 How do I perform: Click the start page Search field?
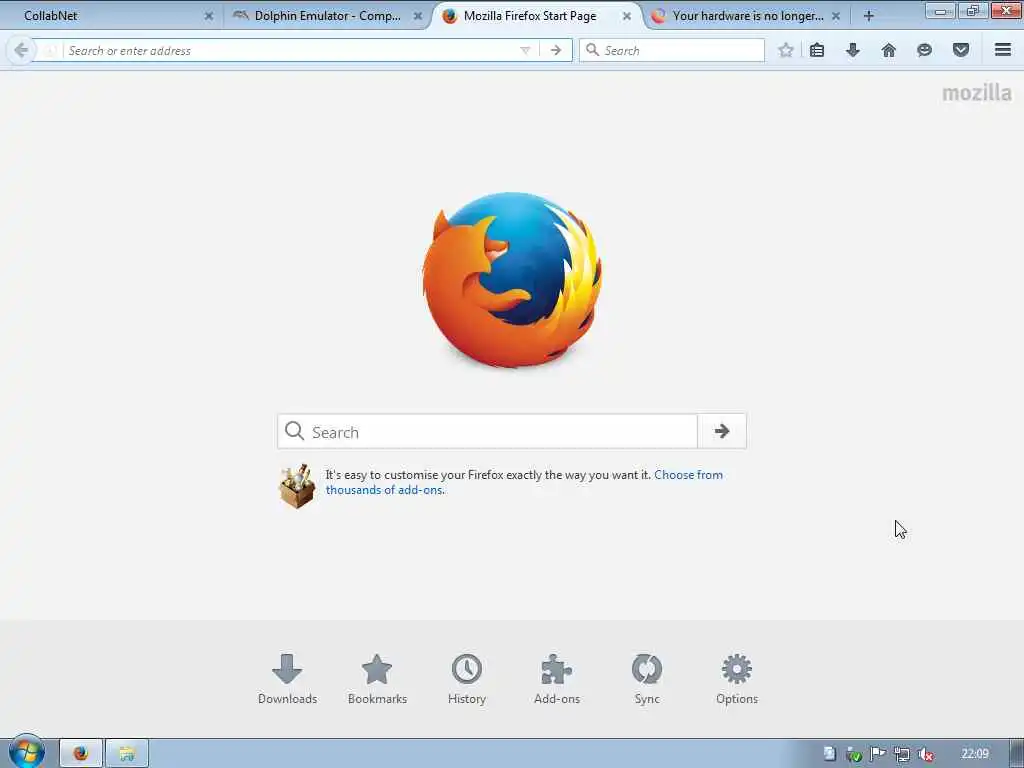coord(487,431)
